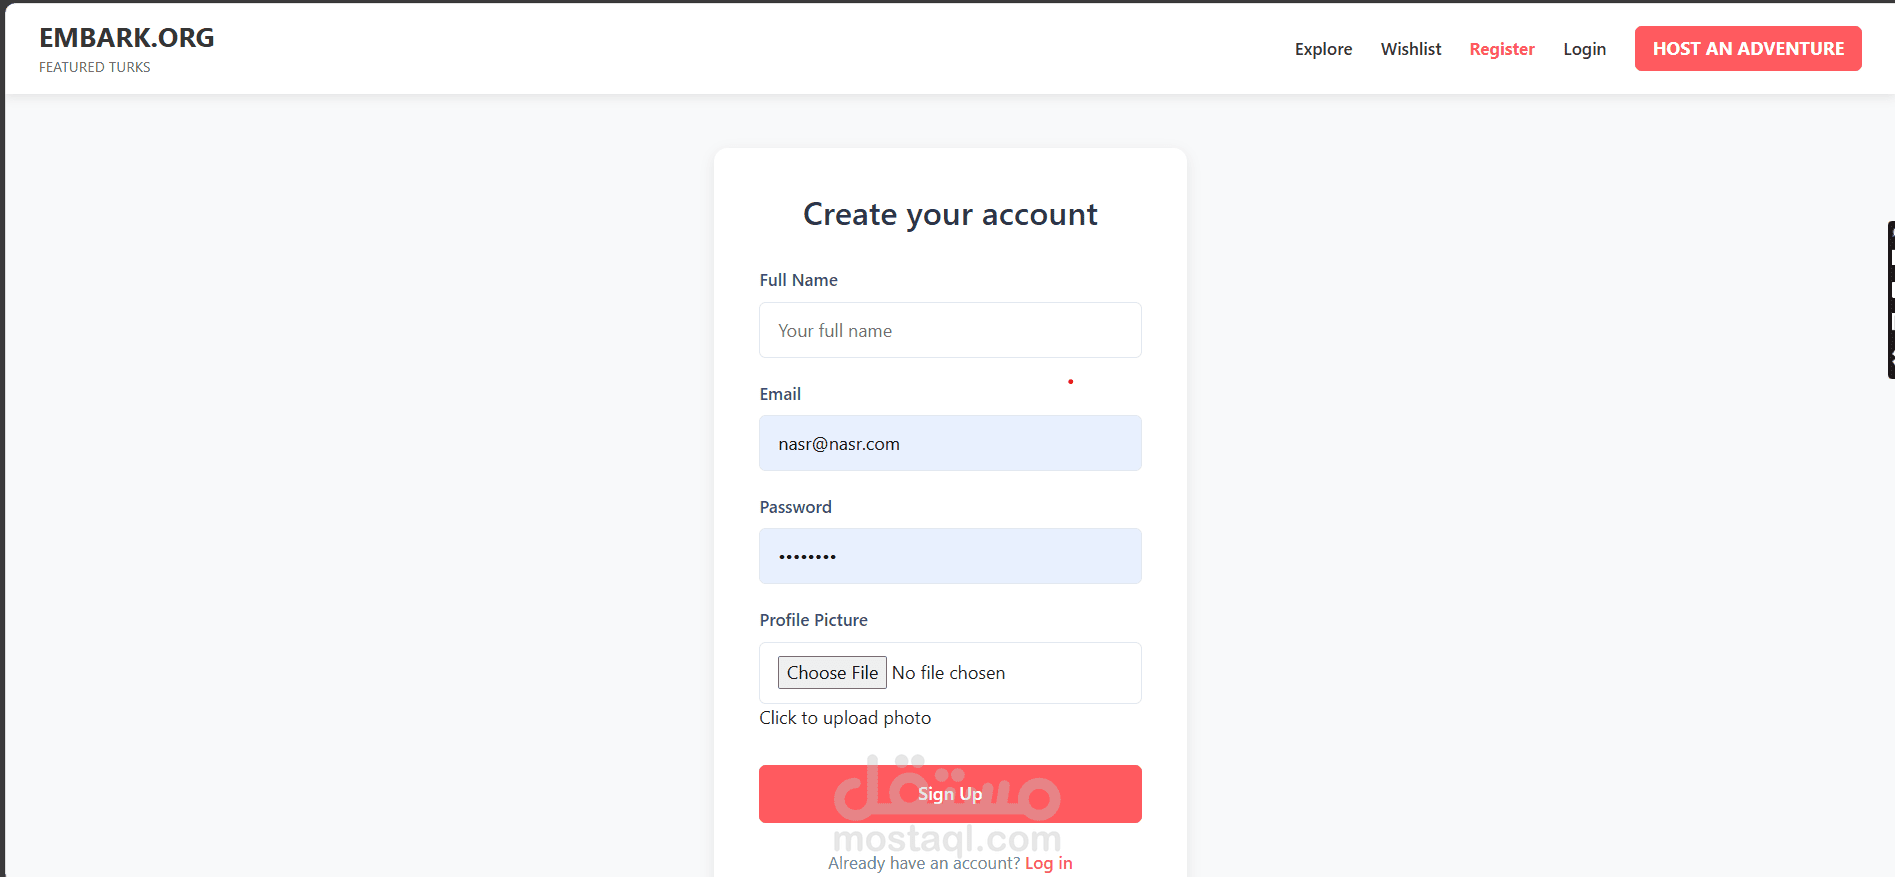
Task: Follow the "Log in" link below Sign Up
Action: 1048,863
